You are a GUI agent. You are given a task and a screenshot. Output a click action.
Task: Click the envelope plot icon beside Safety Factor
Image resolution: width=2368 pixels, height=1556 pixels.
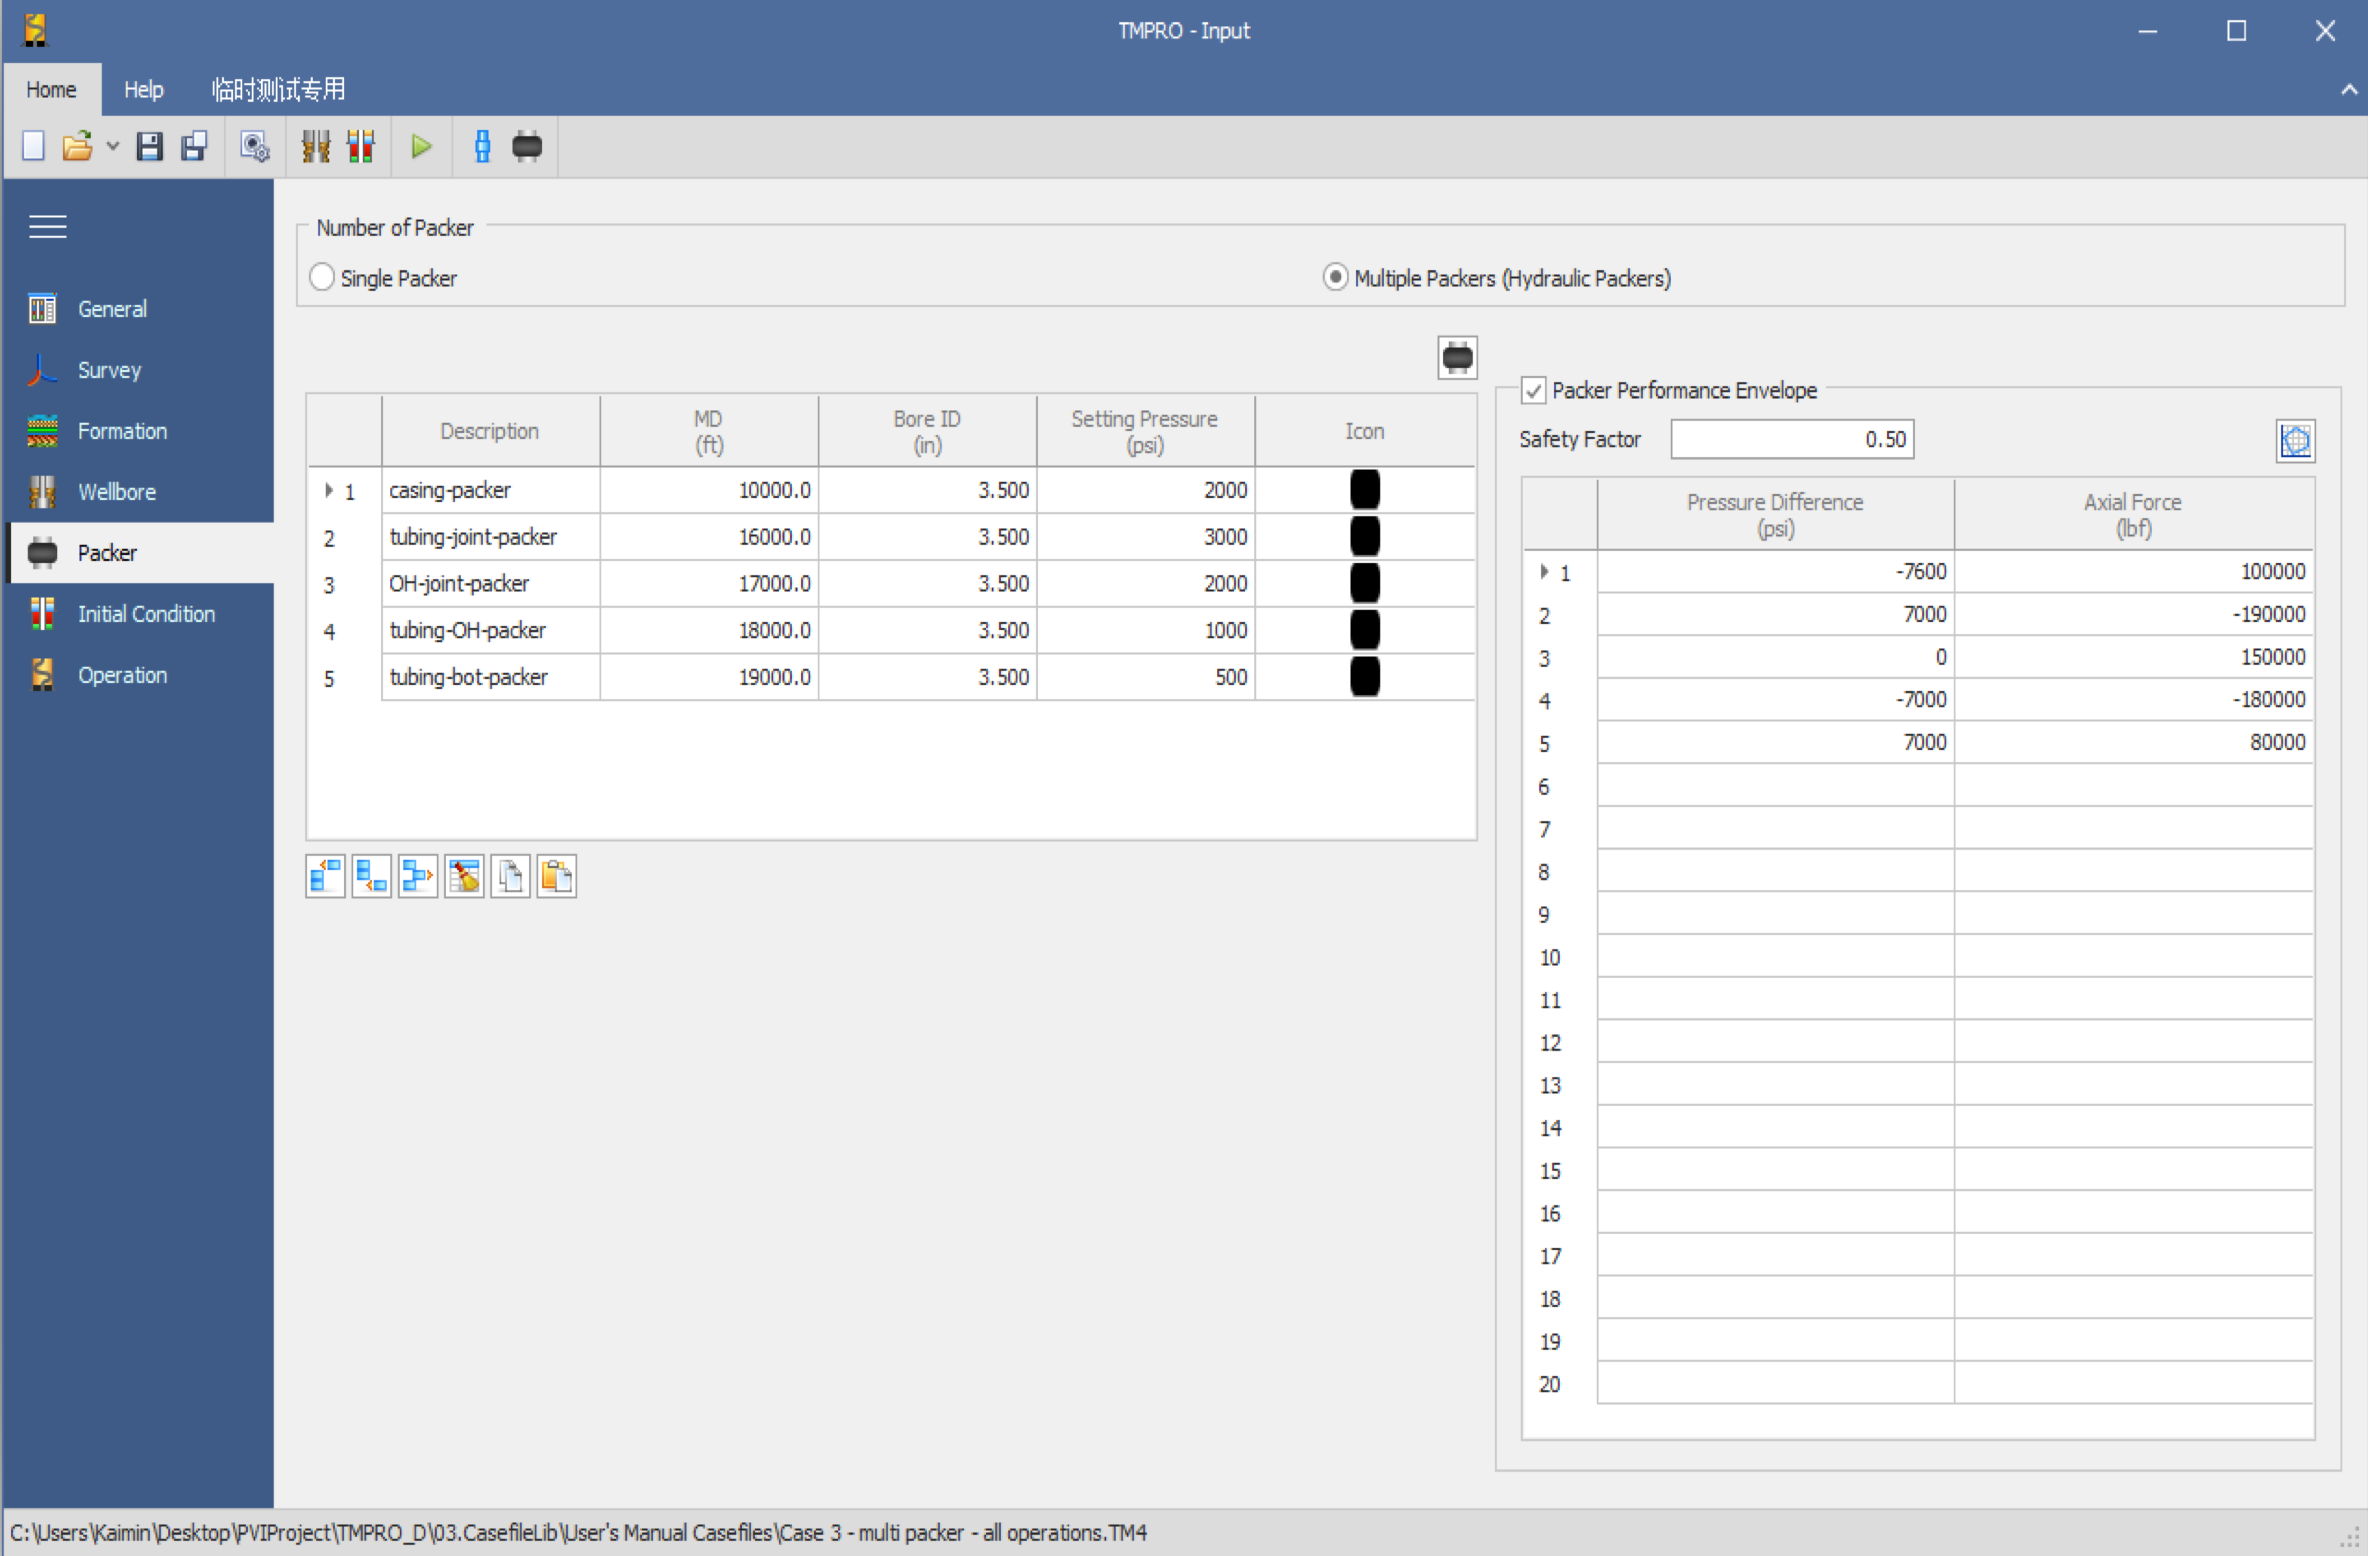coord(2295,440)
